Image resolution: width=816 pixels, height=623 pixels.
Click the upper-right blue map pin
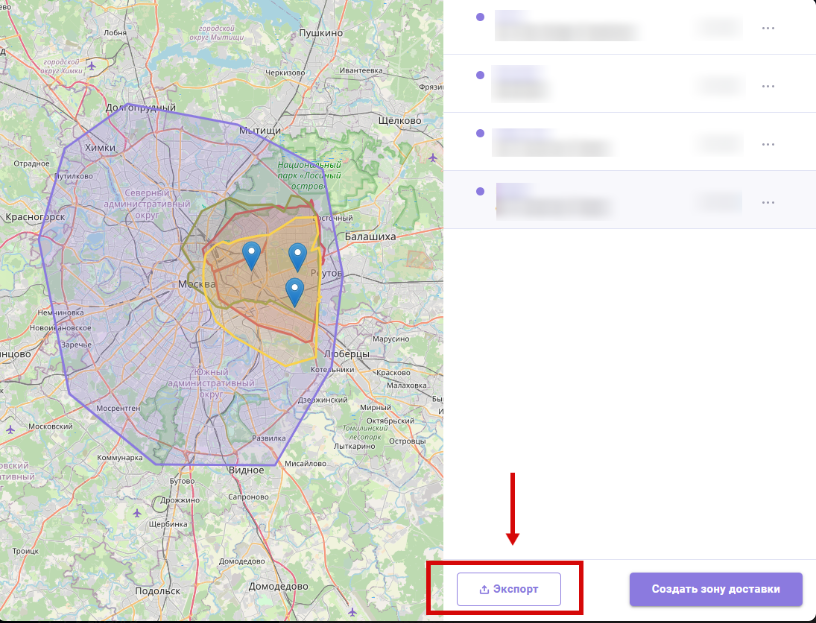(297, 256)
